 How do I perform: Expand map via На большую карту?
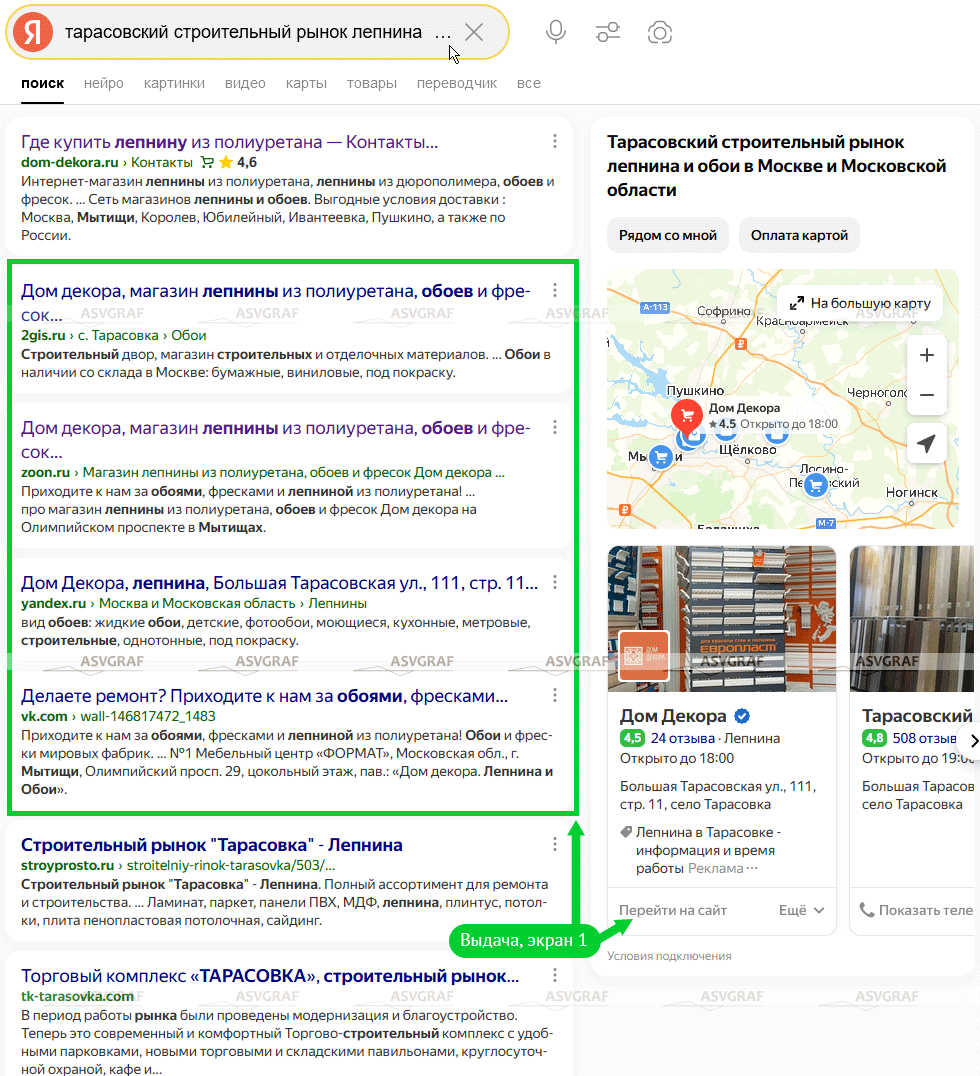(x=860, y=303)
